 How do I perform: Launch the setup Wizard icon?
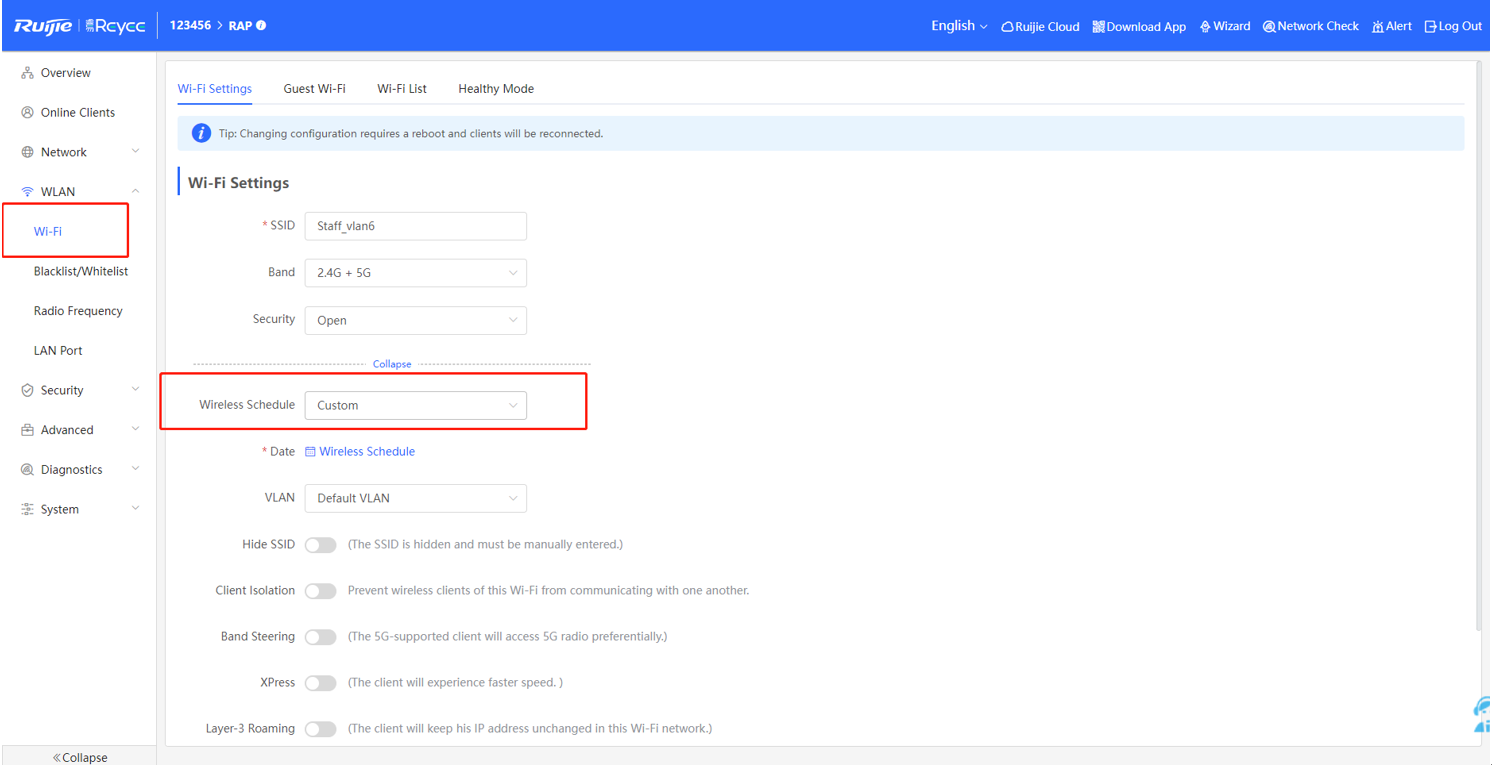[1205, 27]
